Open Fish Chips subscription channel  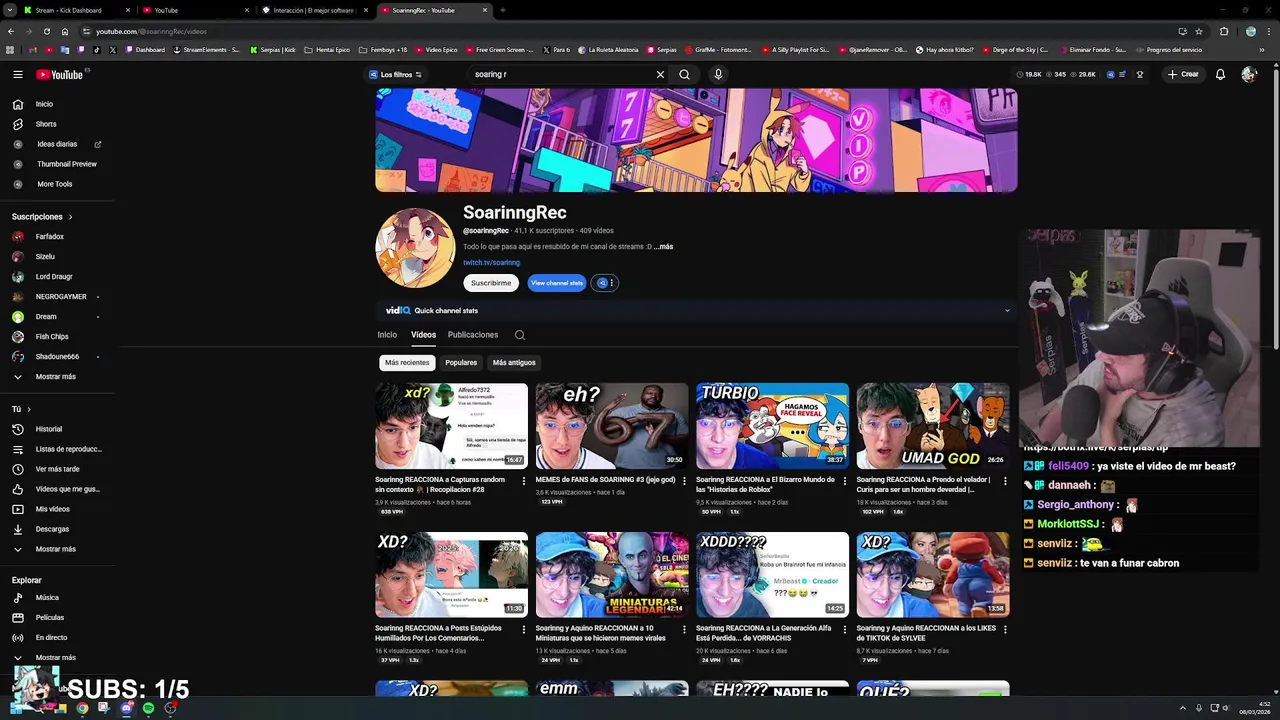pos(42,337)
